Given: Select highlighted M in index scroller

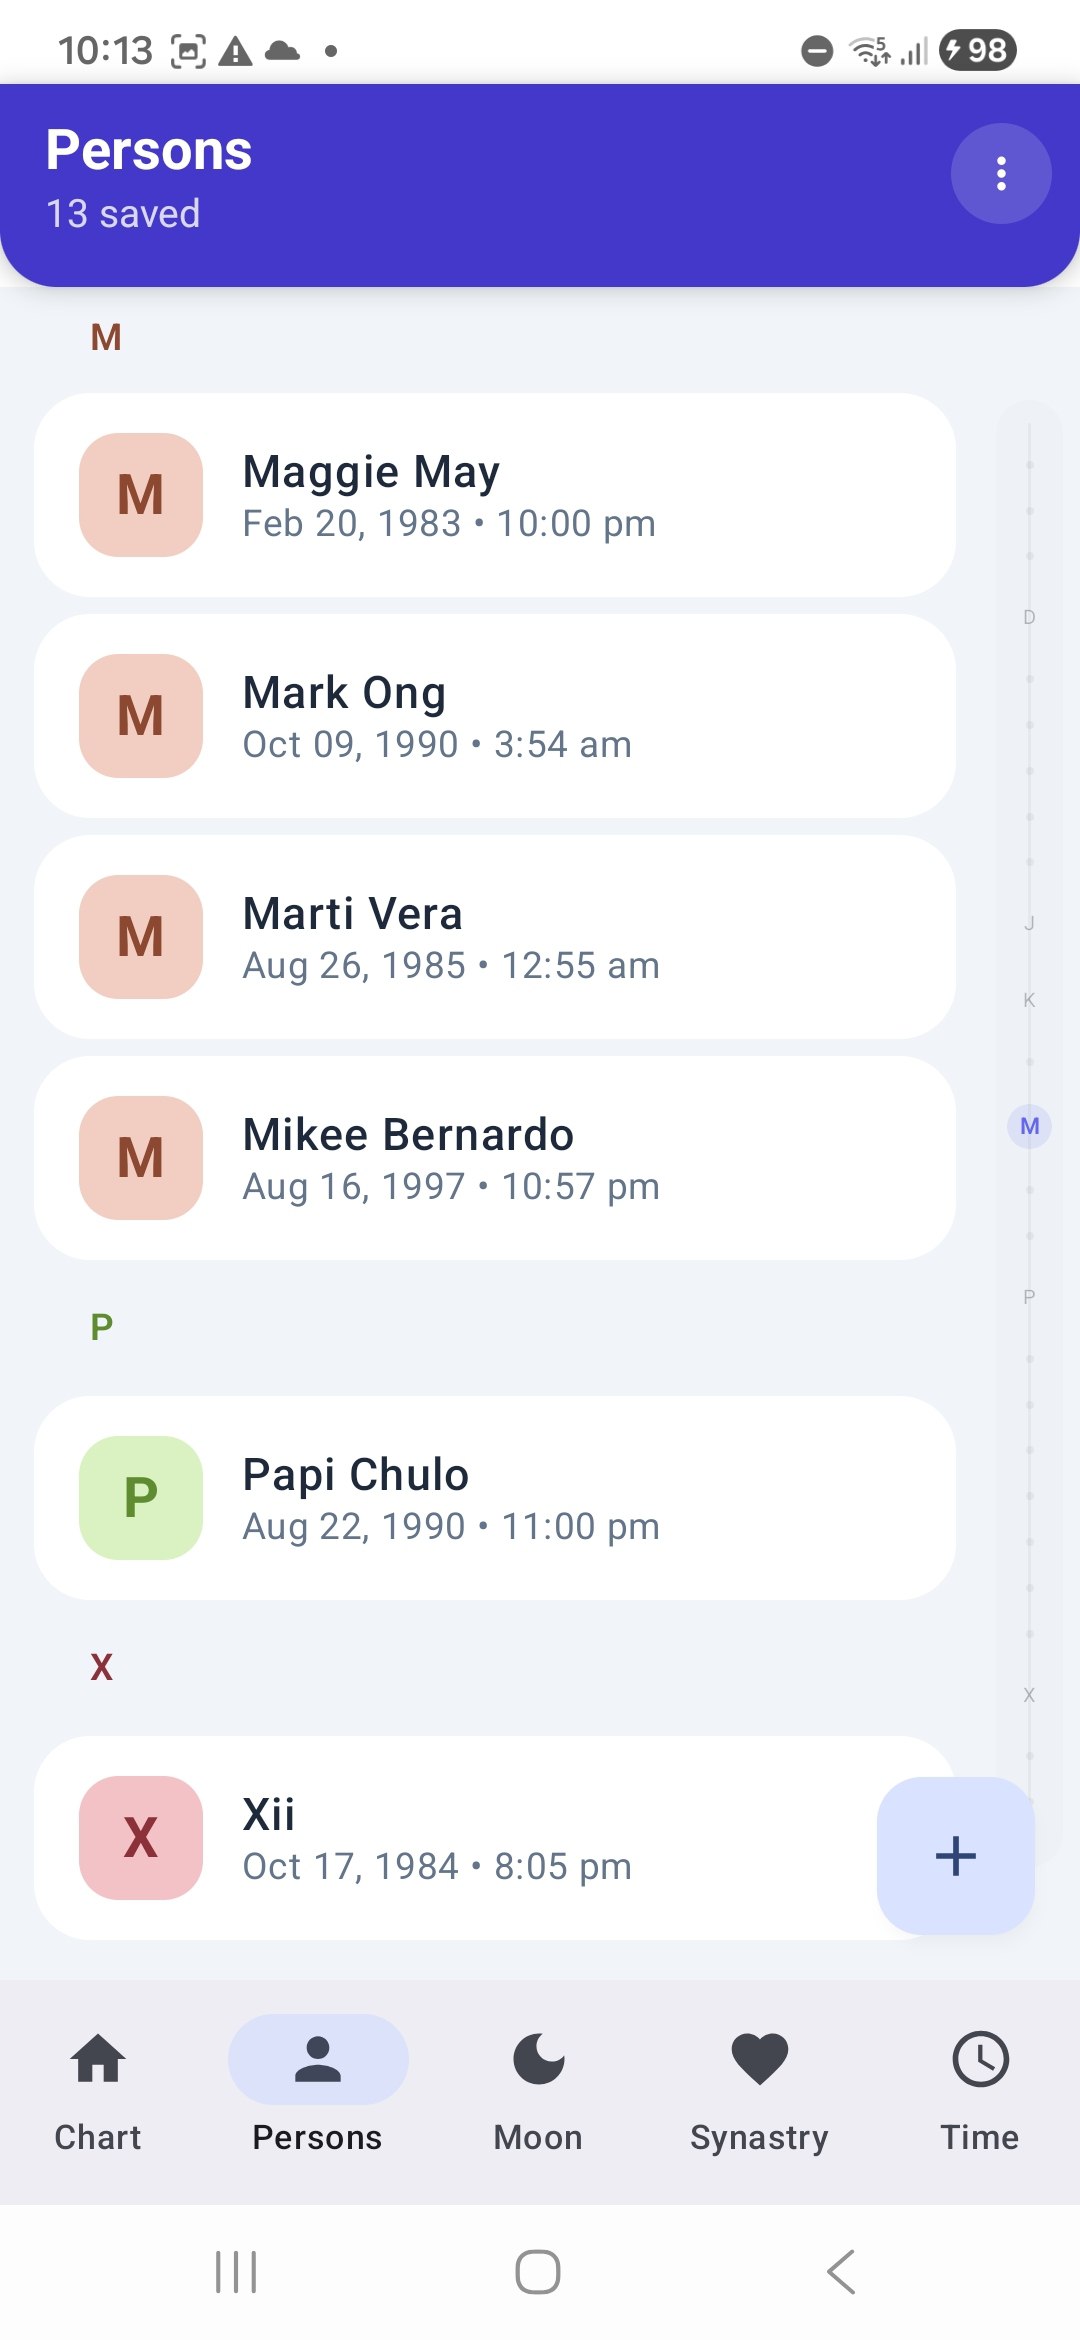Looking at the screenshot, I should point(1029,1127).
